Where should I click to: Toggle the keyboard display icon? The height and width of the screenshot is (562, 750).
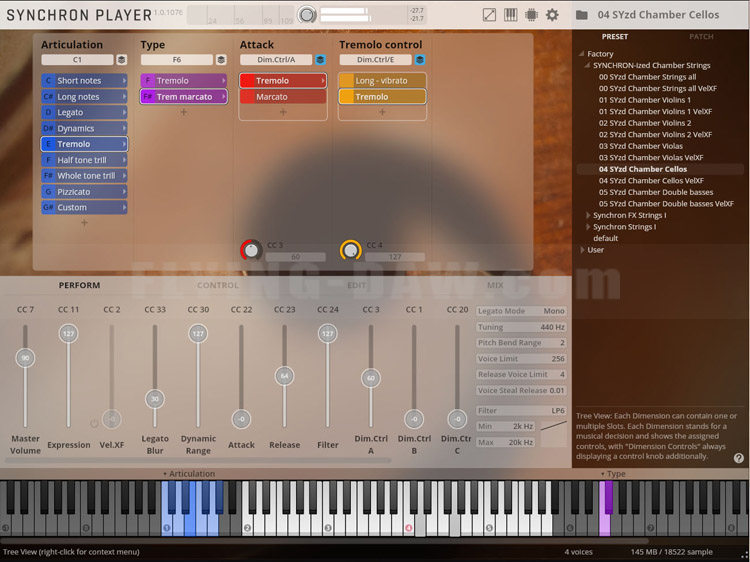point(510,15)
